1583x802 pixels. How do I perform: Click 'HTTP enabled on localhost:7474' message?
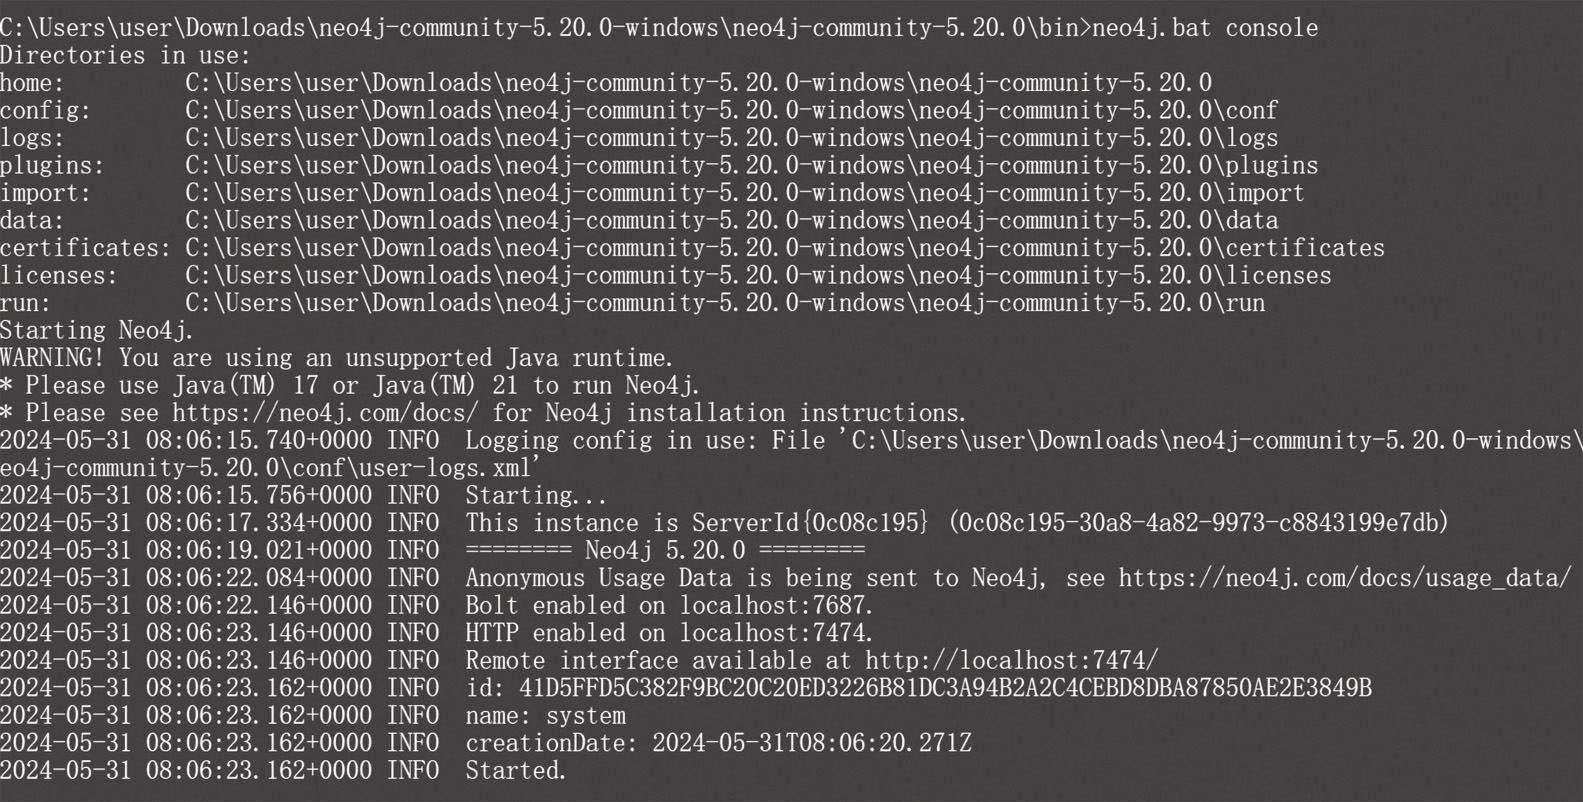(669, 633)
